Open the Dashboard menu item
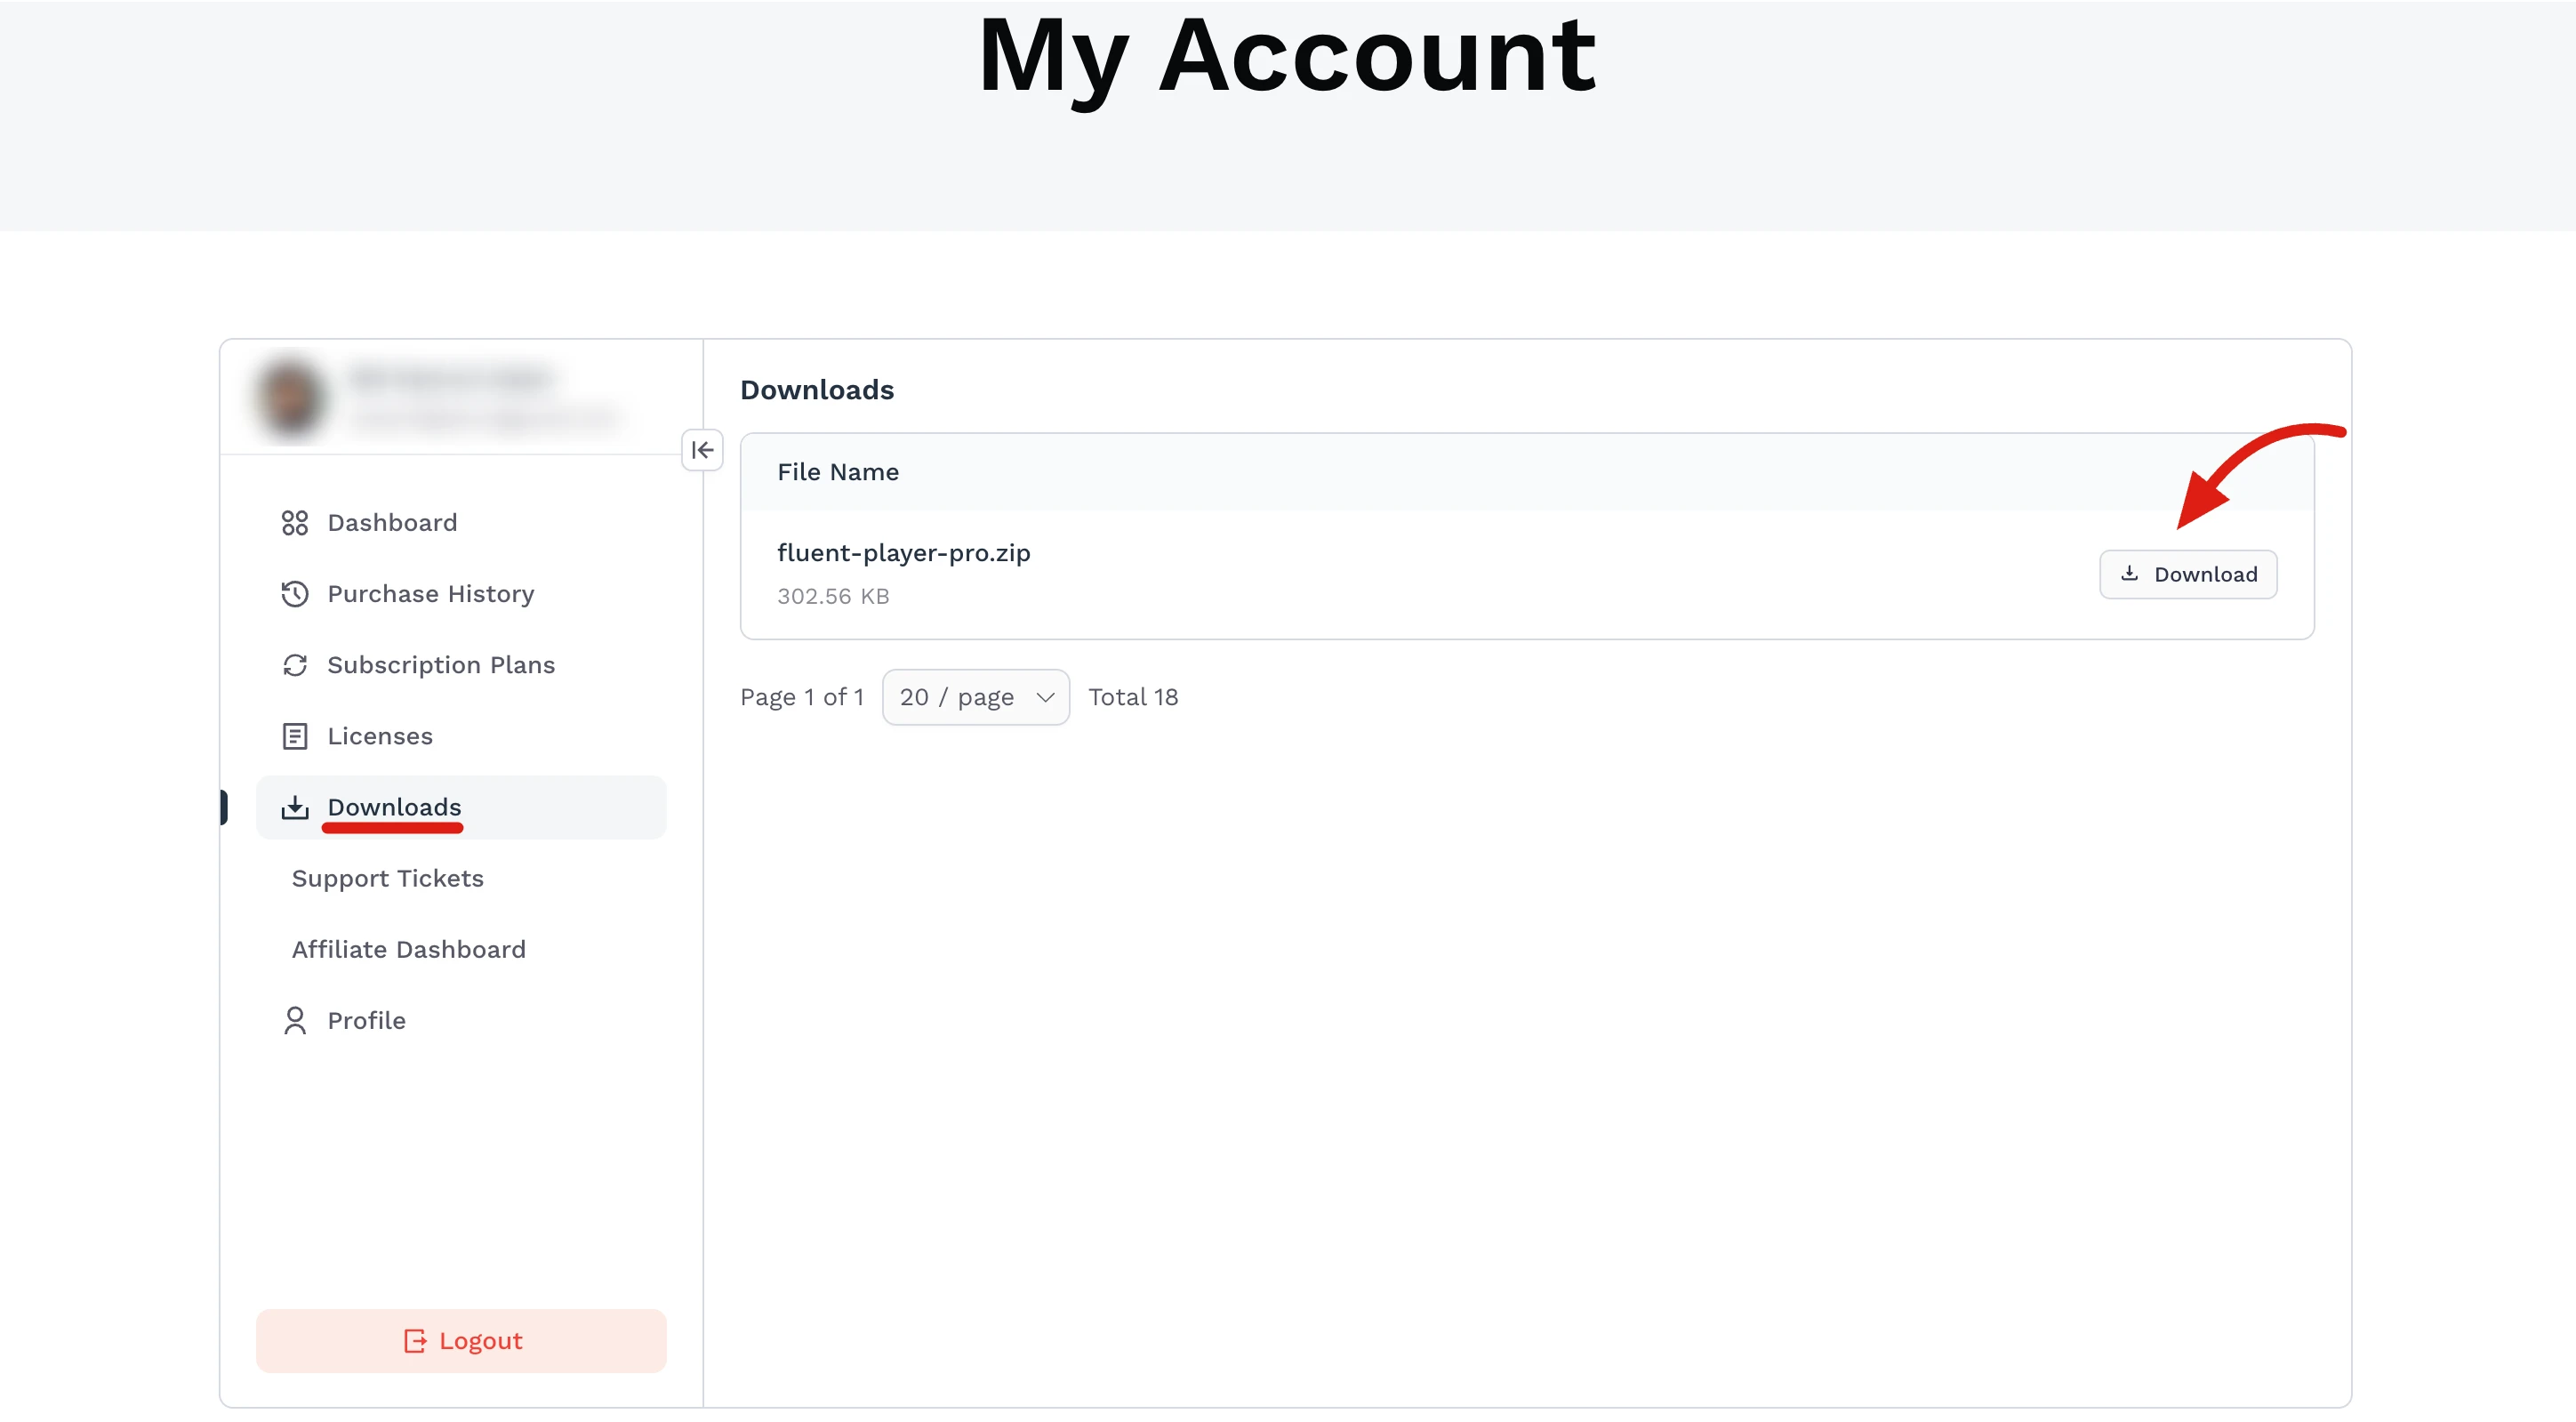This screenshot has height=1422, width=2576. click(461, 523)
